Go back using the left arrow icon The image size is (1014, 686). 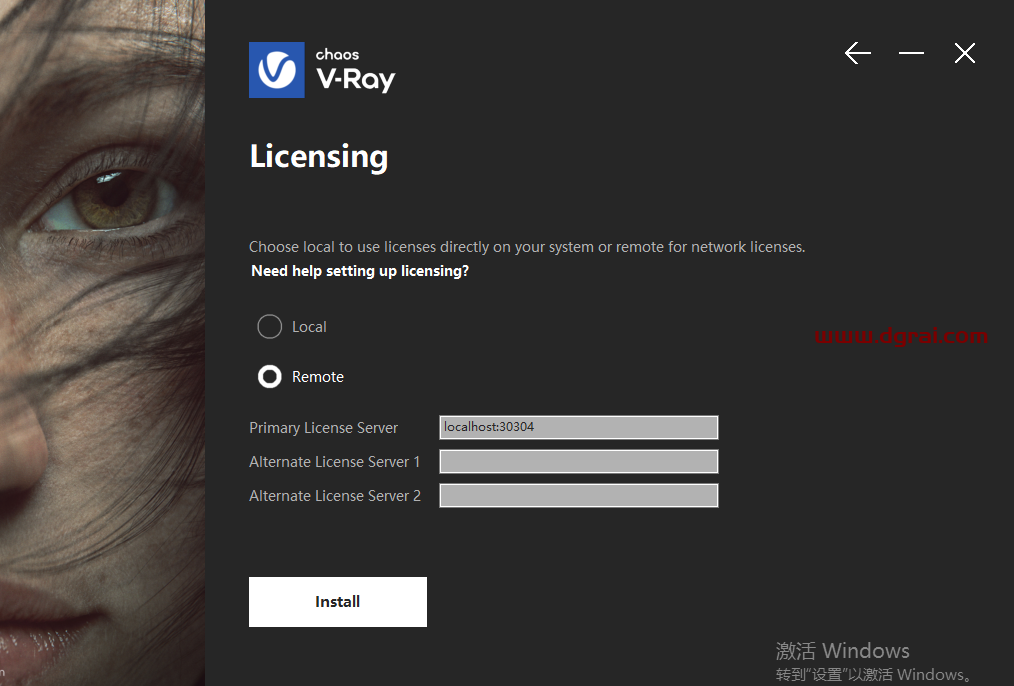tap(857, 53)
